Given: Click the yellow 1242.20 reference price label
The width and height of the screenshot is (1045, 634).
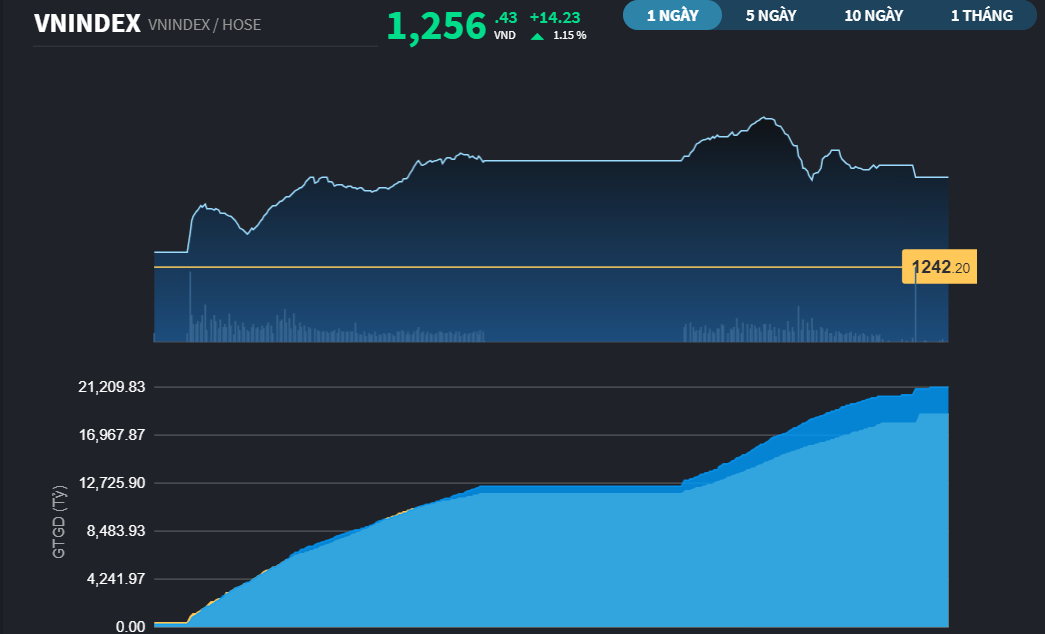Looking at the screenshot, I should pos(940,267).
